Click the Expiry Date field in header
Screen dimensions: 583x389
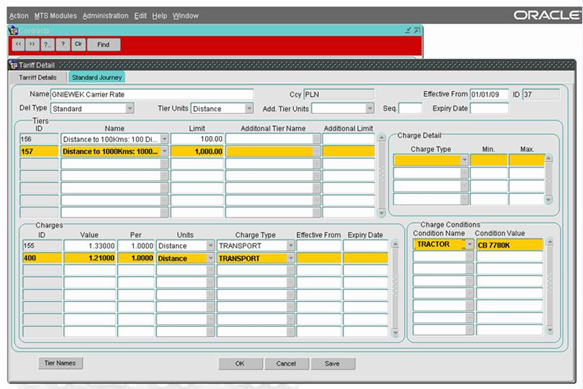click(489, 108)
